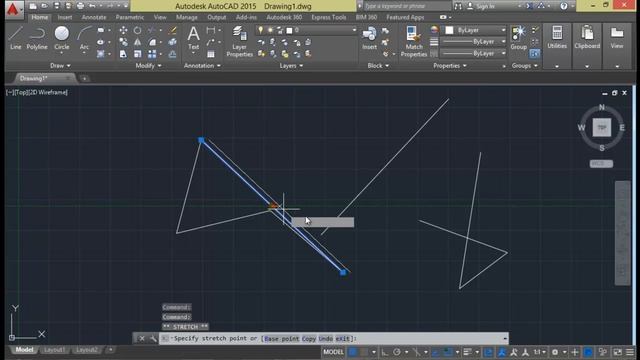Image resolution: width=640 pixels, height=360 pixels.
Task: Insert a Table from Annotation panel
Action: tap(211, 54)
